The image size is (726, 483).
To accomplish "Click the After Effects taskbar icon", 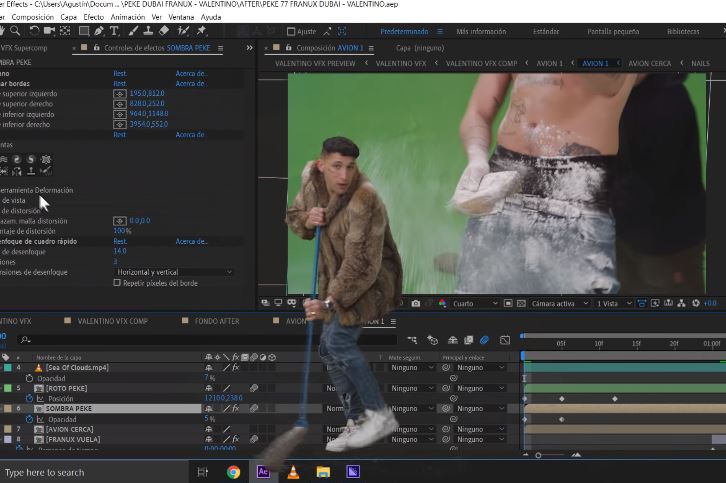I will (x=263, y=472).
